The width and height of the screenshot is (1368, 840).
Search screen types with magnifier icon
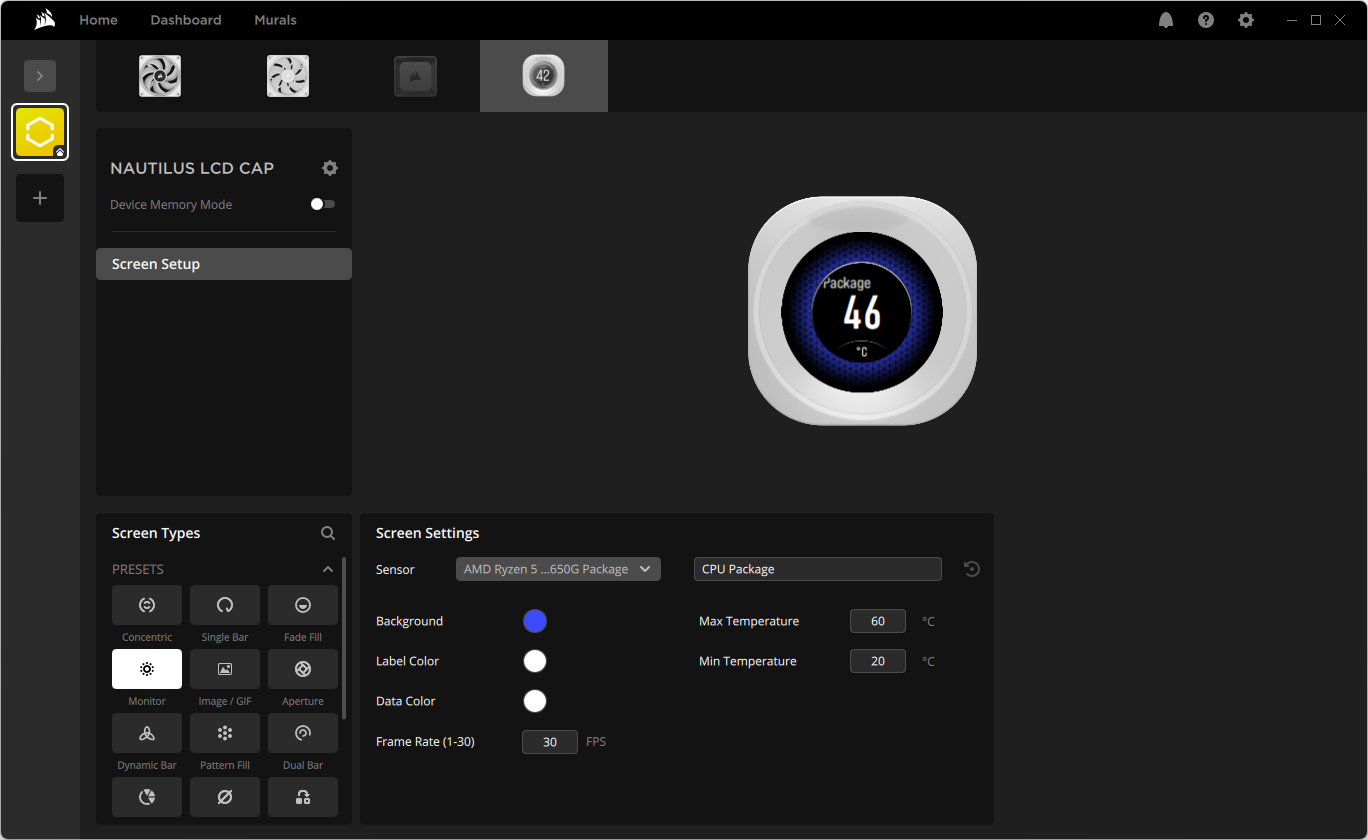click(328, 534)
